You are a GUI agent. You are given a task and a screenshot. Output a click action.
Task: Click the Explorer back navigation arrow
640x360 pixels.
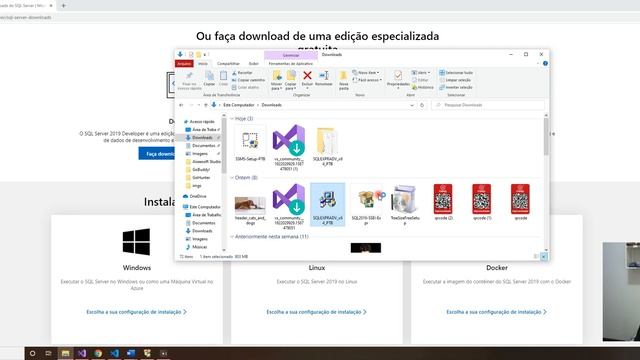tap(181, 105)
